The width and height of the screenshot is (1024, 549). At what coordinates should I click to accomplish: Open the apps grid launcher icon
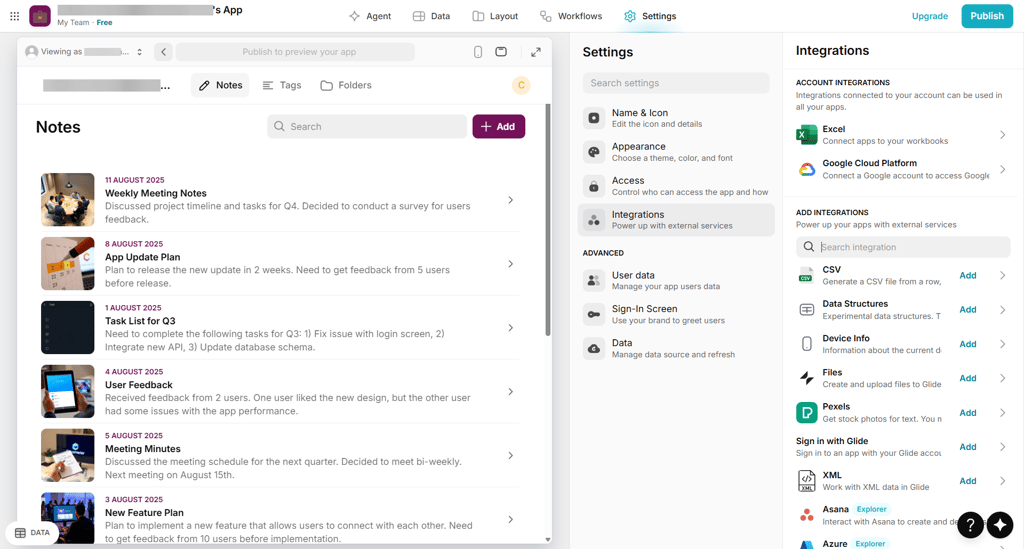click(14, 16)
